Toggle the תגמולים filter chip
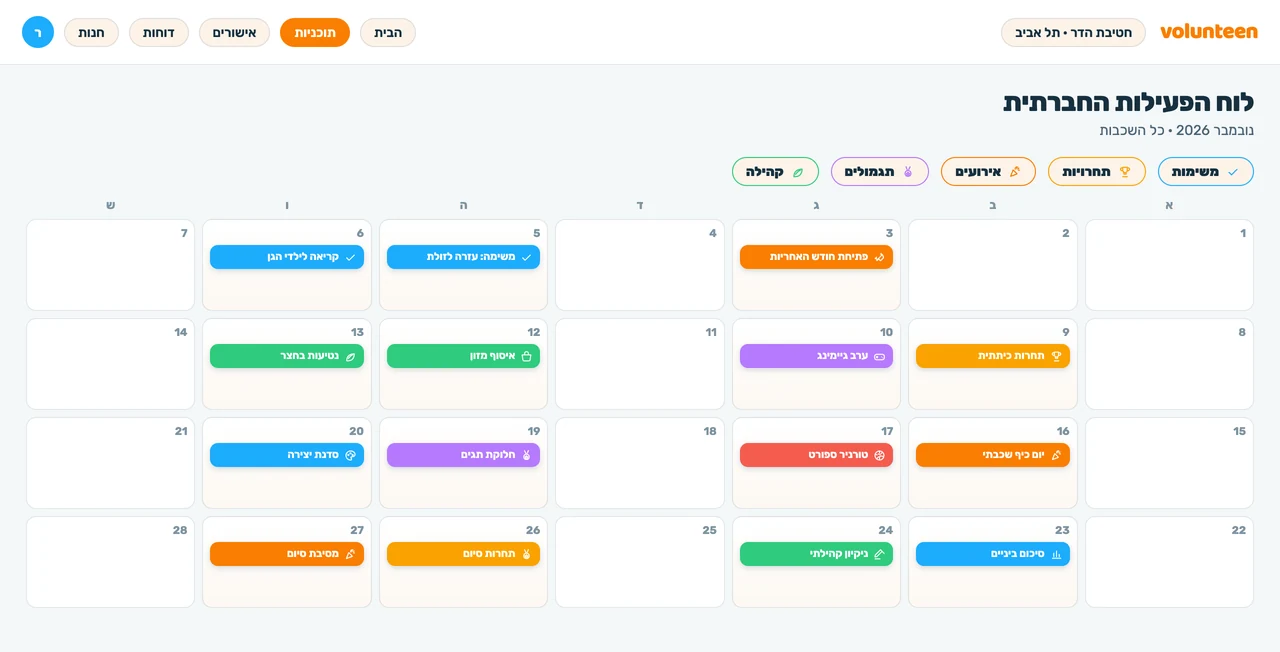1280x652 pixels. click(x=880, y=172)
